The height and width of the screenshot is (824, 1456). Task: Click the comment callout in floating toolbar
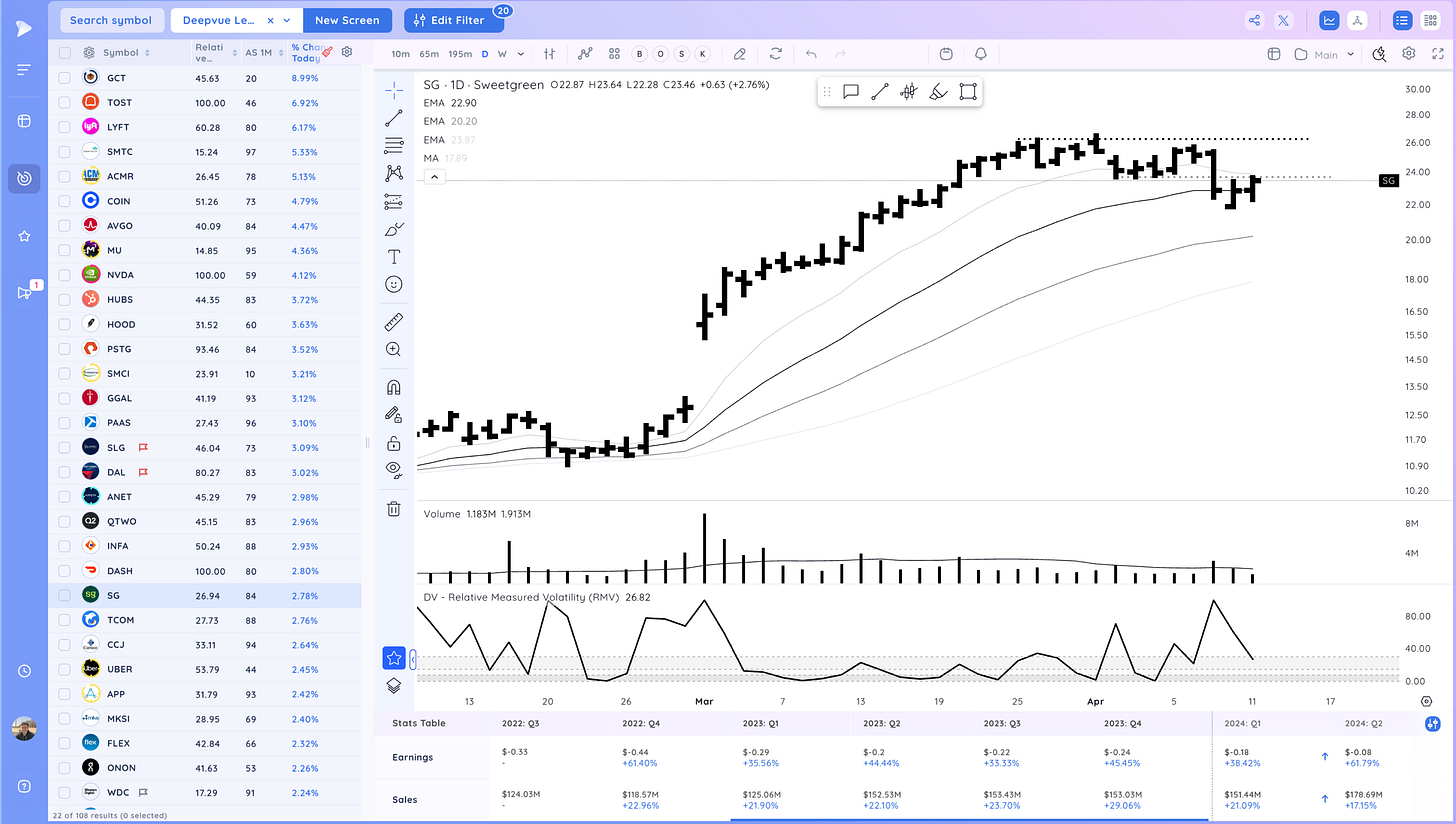click(x=851, y=92)
